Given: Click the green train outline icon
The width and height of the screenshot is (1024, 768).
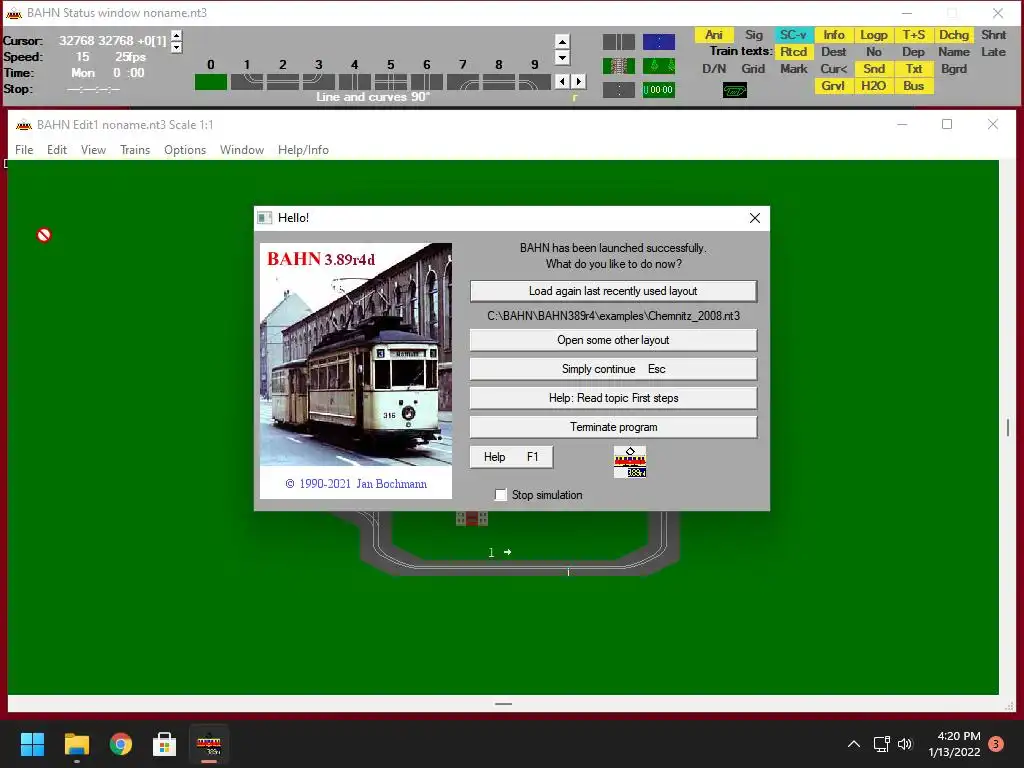Looking at the screenshot, I should [x=735, y=90].
